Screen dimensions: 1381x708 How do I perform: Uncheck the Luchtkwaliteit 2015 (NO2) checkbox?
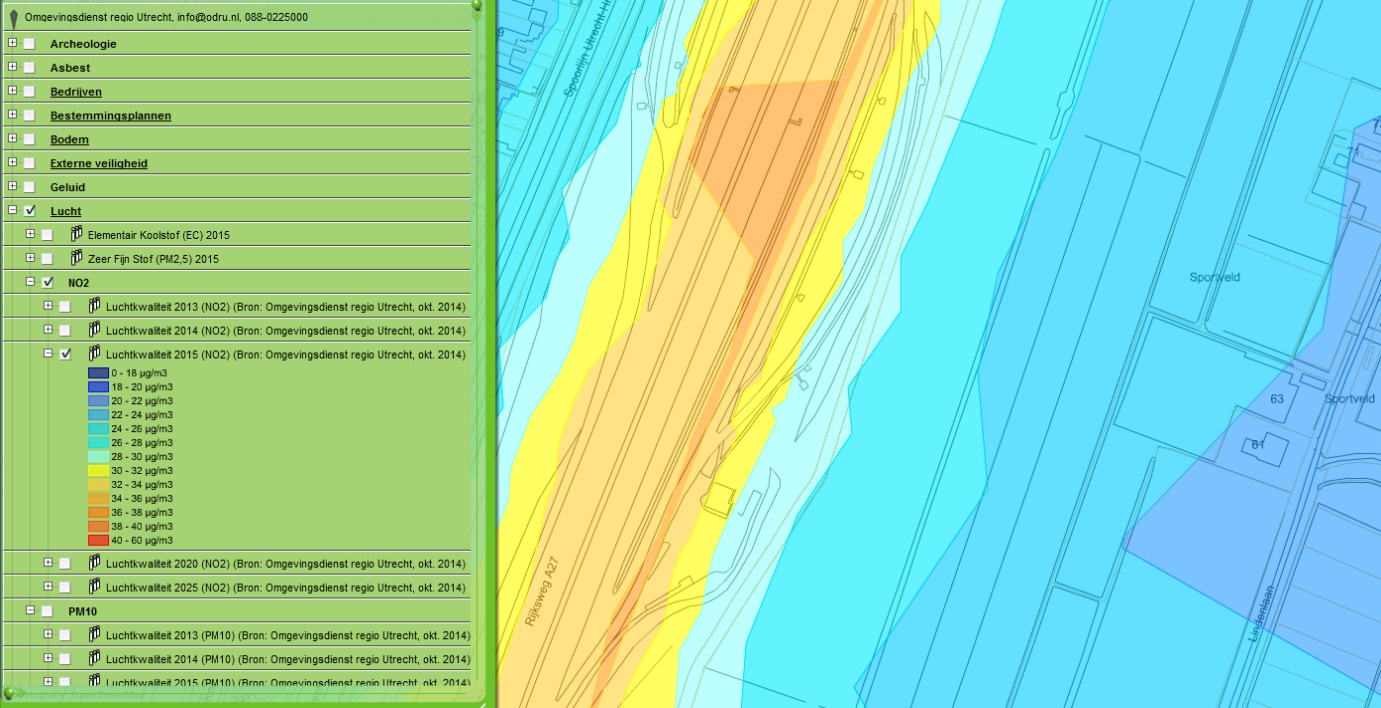tap(66, 354)
